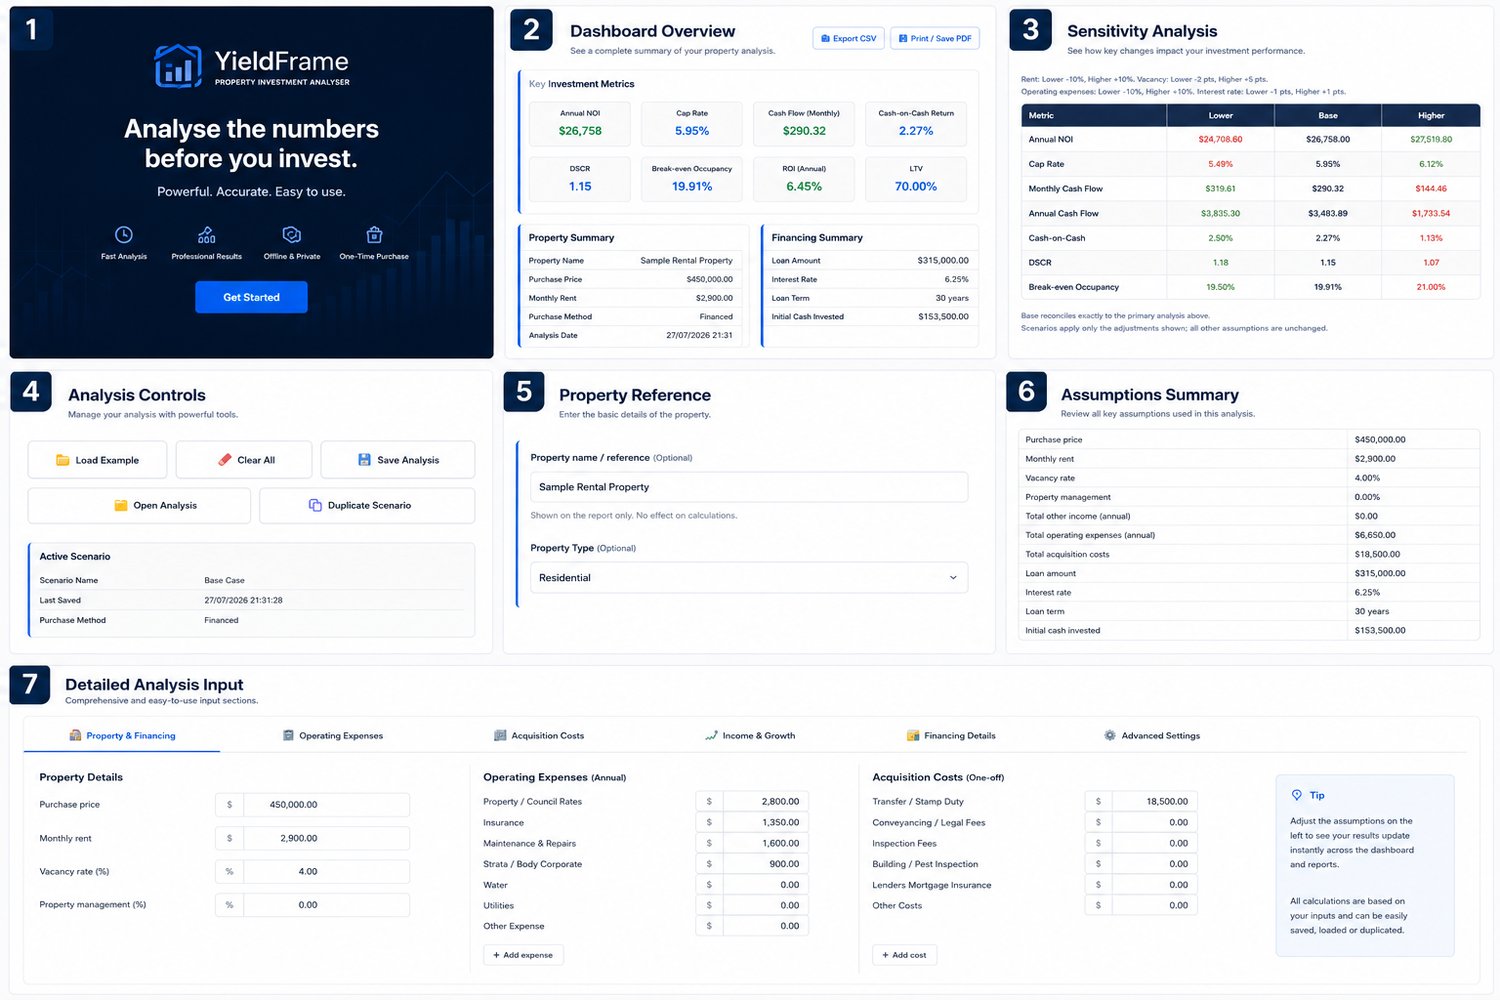Click the Get Started button

[x=251, y=297]
